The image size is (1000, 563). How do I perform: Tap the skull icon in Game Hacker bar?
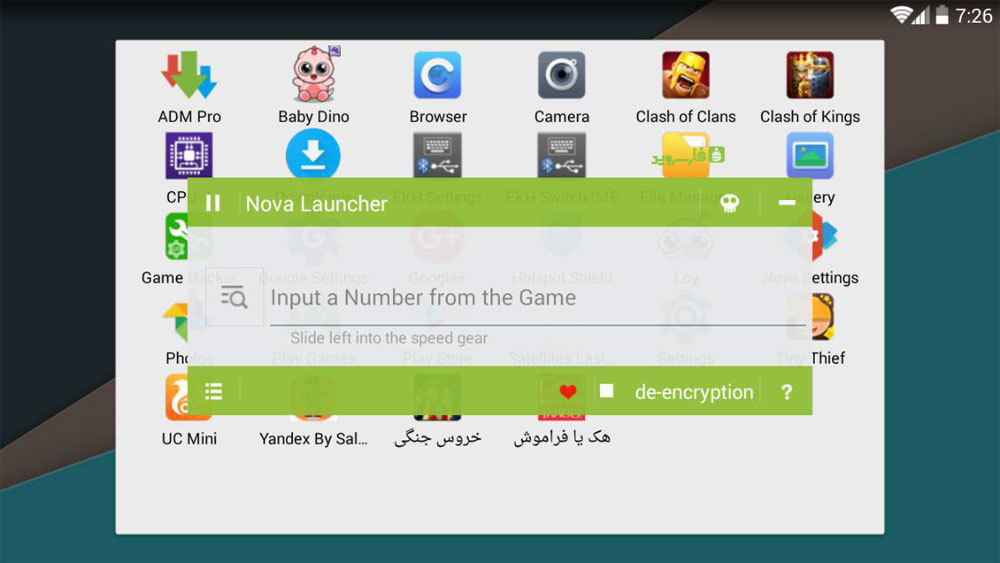[729, 203]
